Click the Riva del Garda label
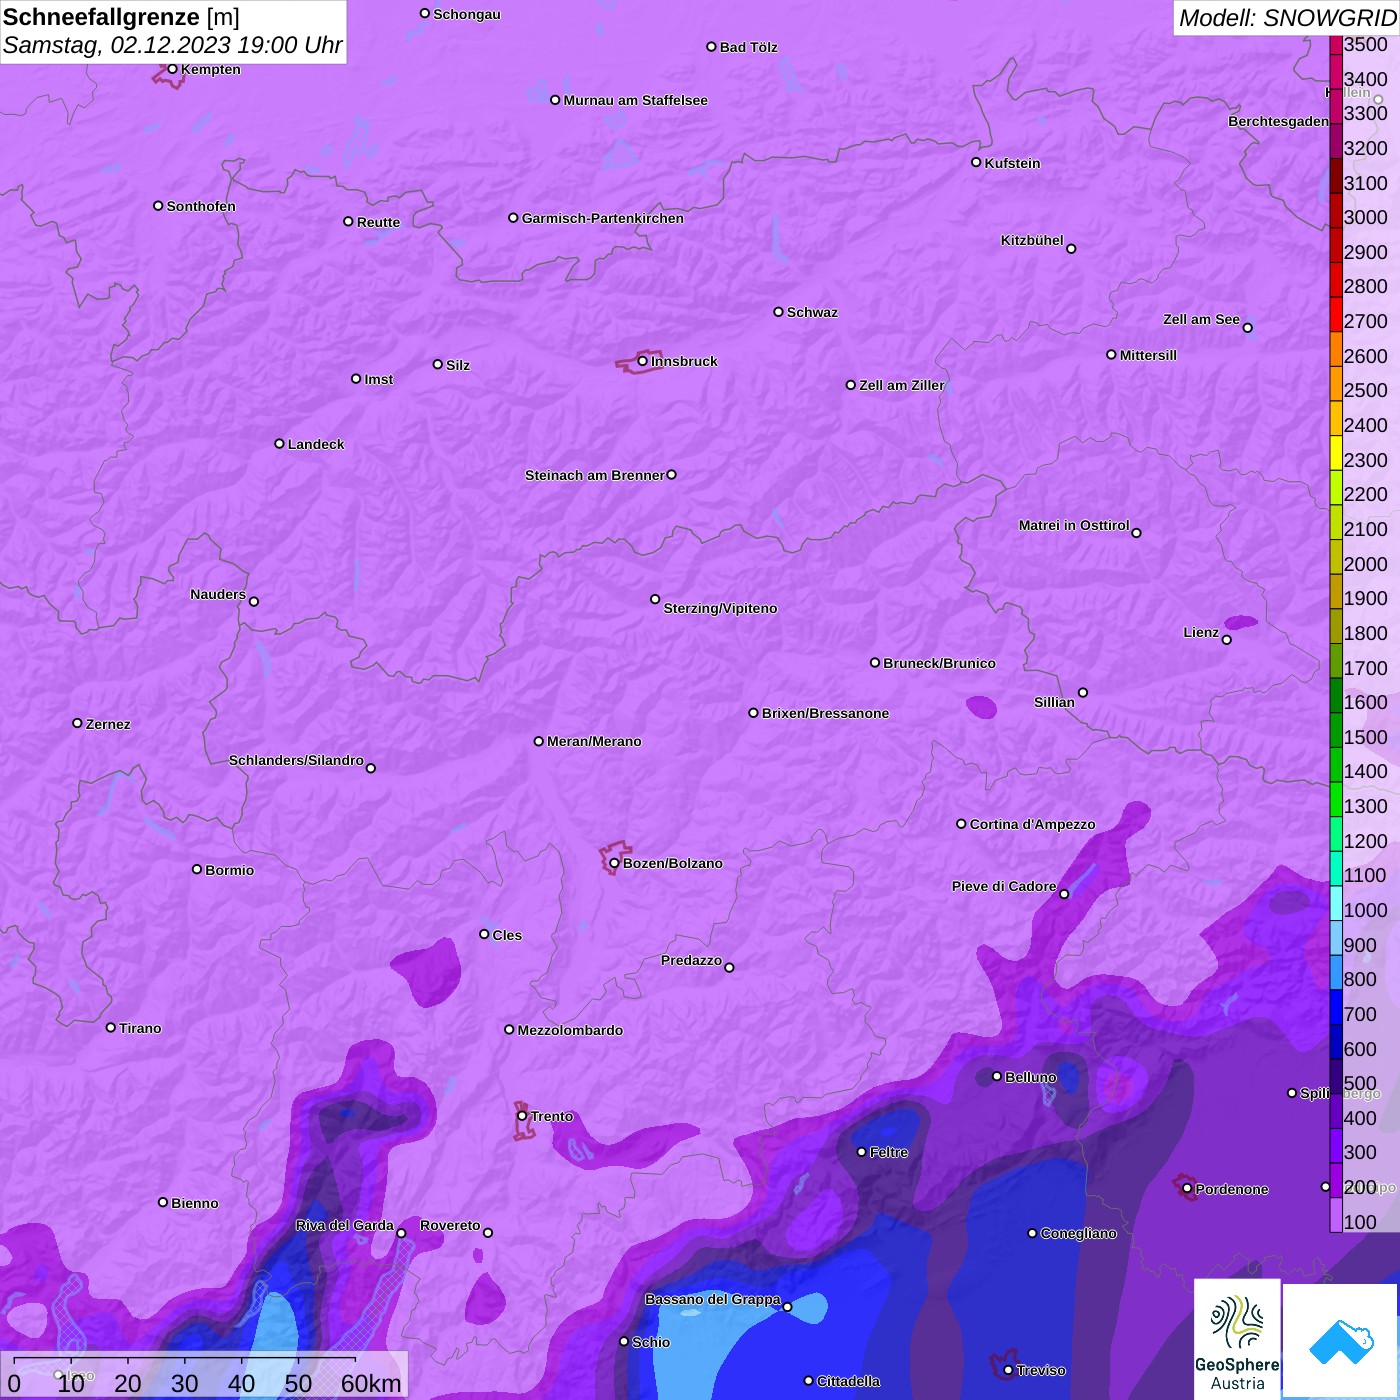The height and width of the screenshot is (1400, 1400). pos(344,1225)
